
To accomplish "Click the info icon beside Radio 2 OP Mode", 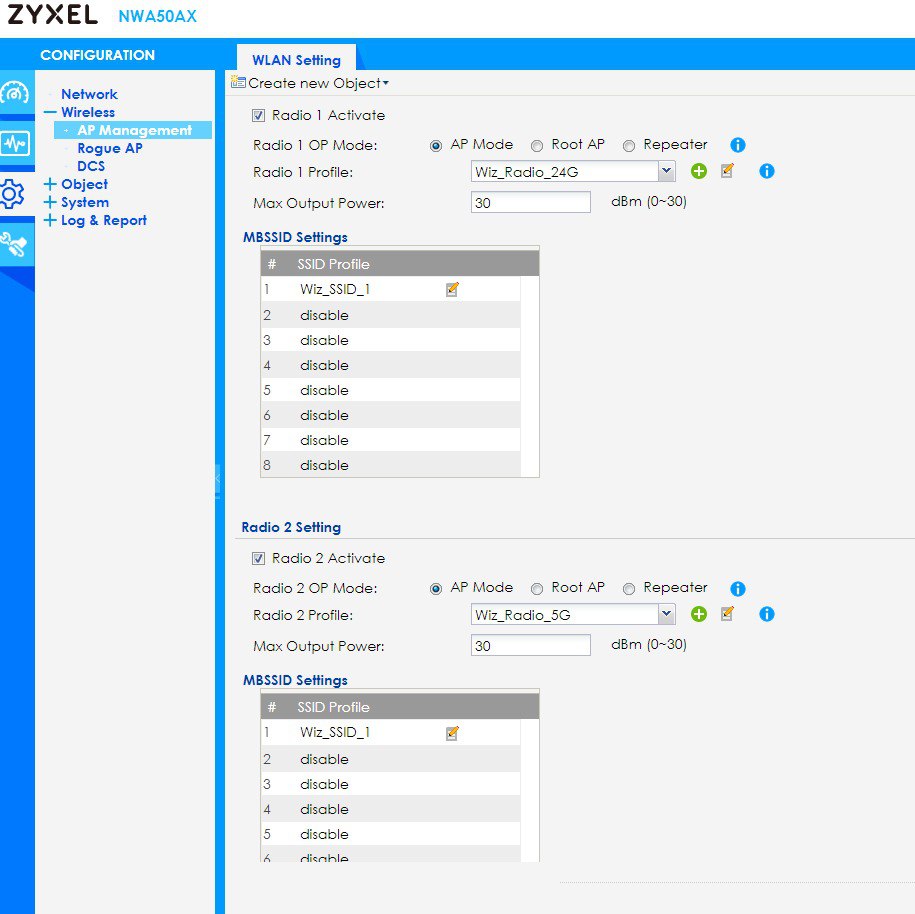I will pos(738,588).
